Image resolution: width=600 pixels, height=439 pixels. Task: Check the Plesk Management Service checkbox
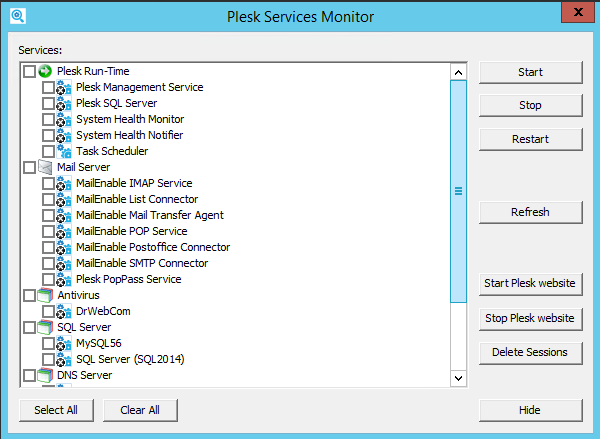point(48,87)
